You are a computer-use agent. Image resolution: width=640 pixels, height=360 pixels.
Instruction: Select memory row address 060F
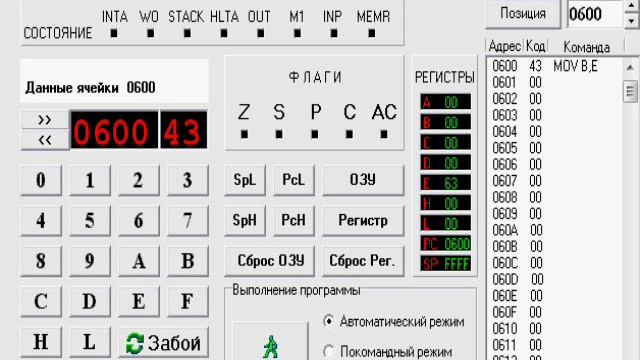555,312
